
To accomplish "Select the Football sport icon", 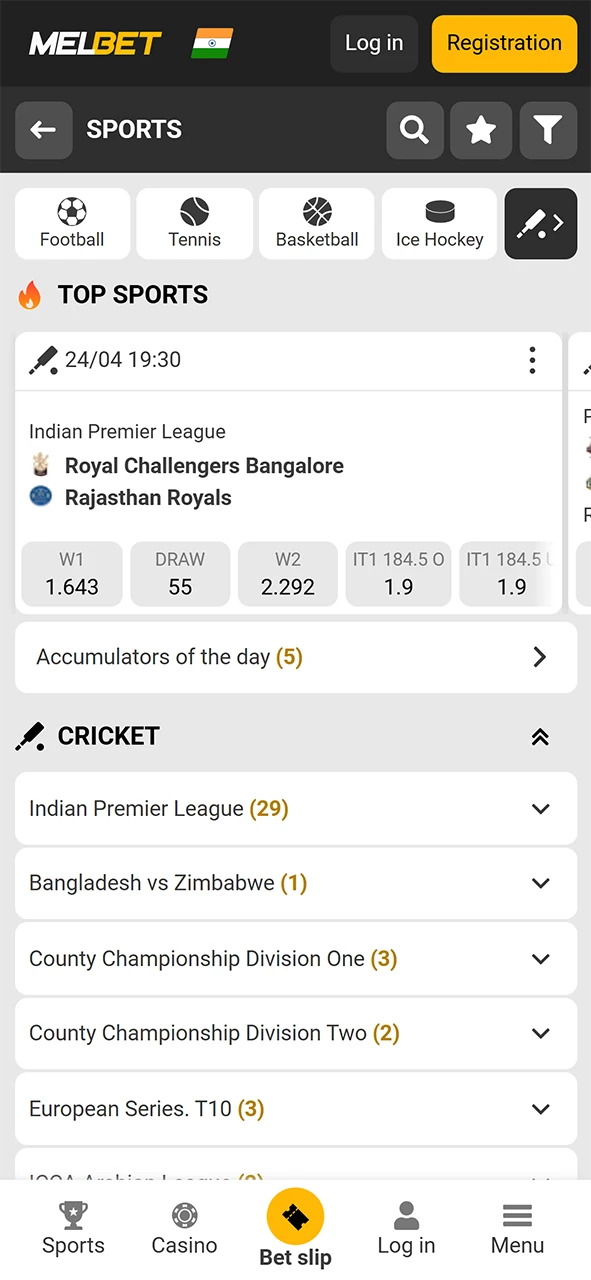I will pos(71,223).
